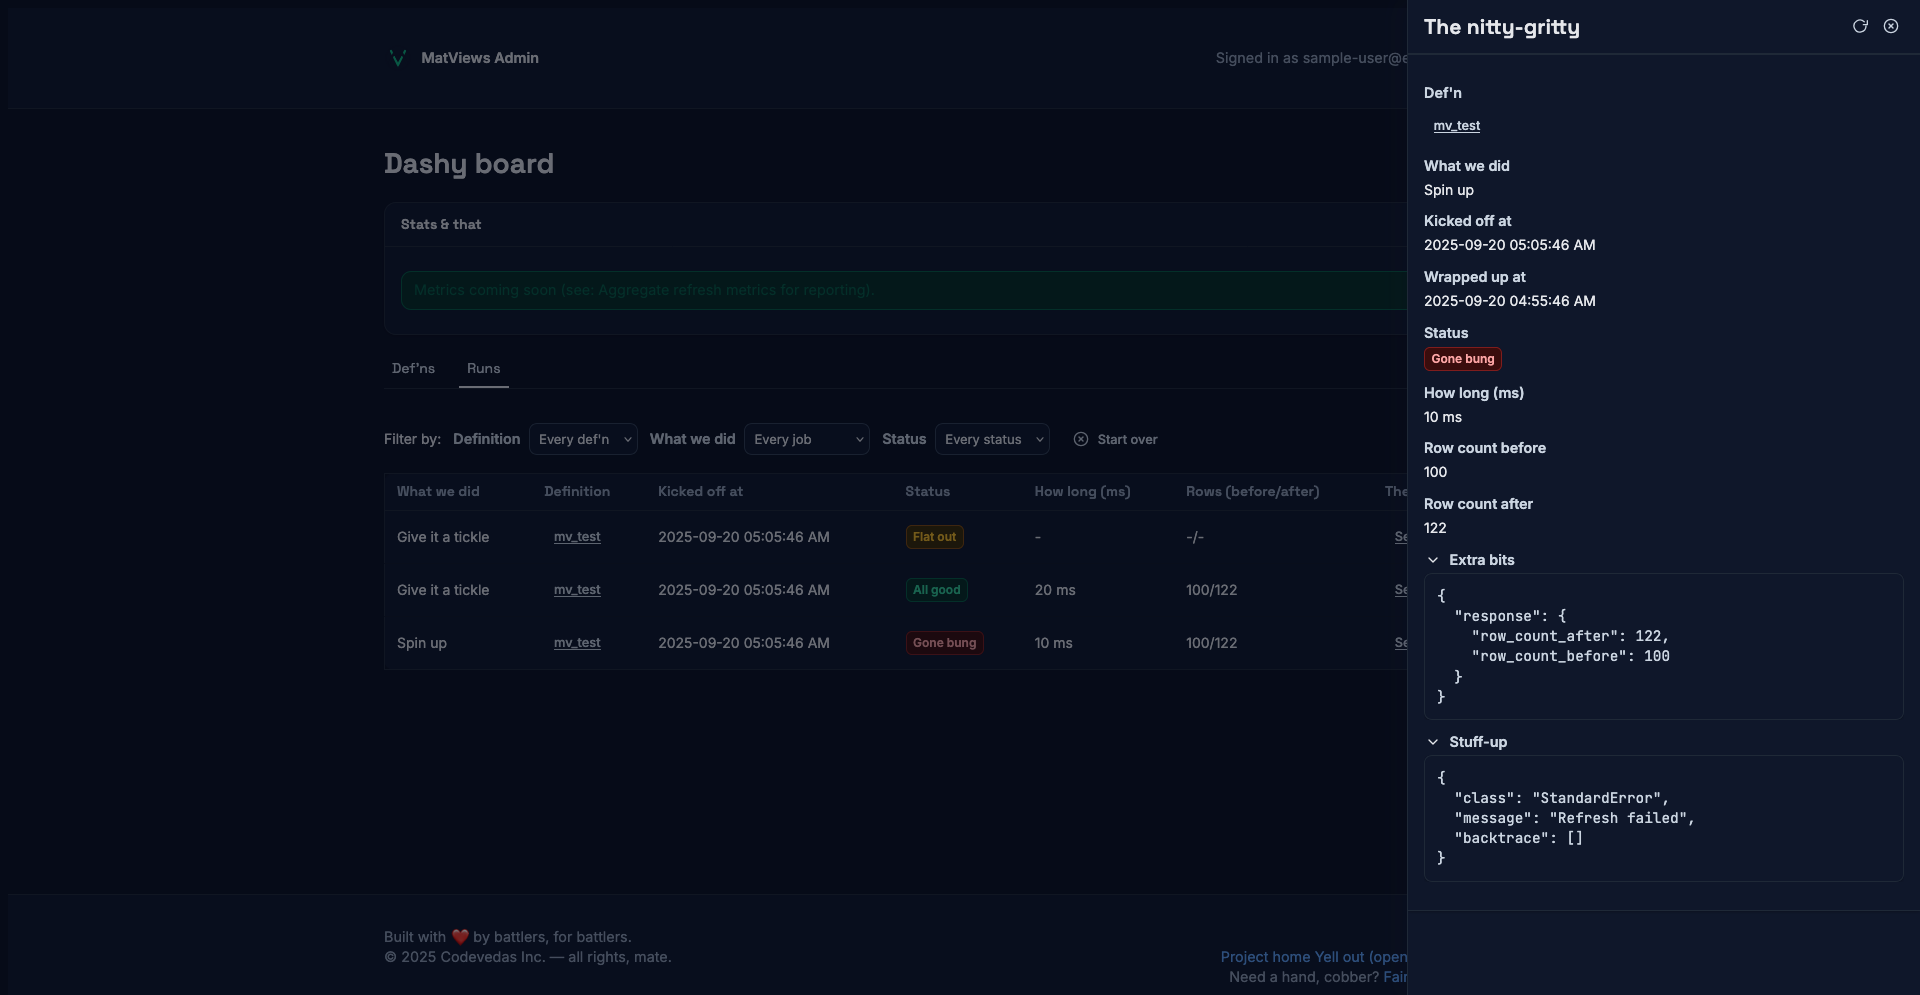The width and height of the screenshot is (1920, 995).
Task: Open mv_test link in Spin up row
Action: (x=577, y=643)
